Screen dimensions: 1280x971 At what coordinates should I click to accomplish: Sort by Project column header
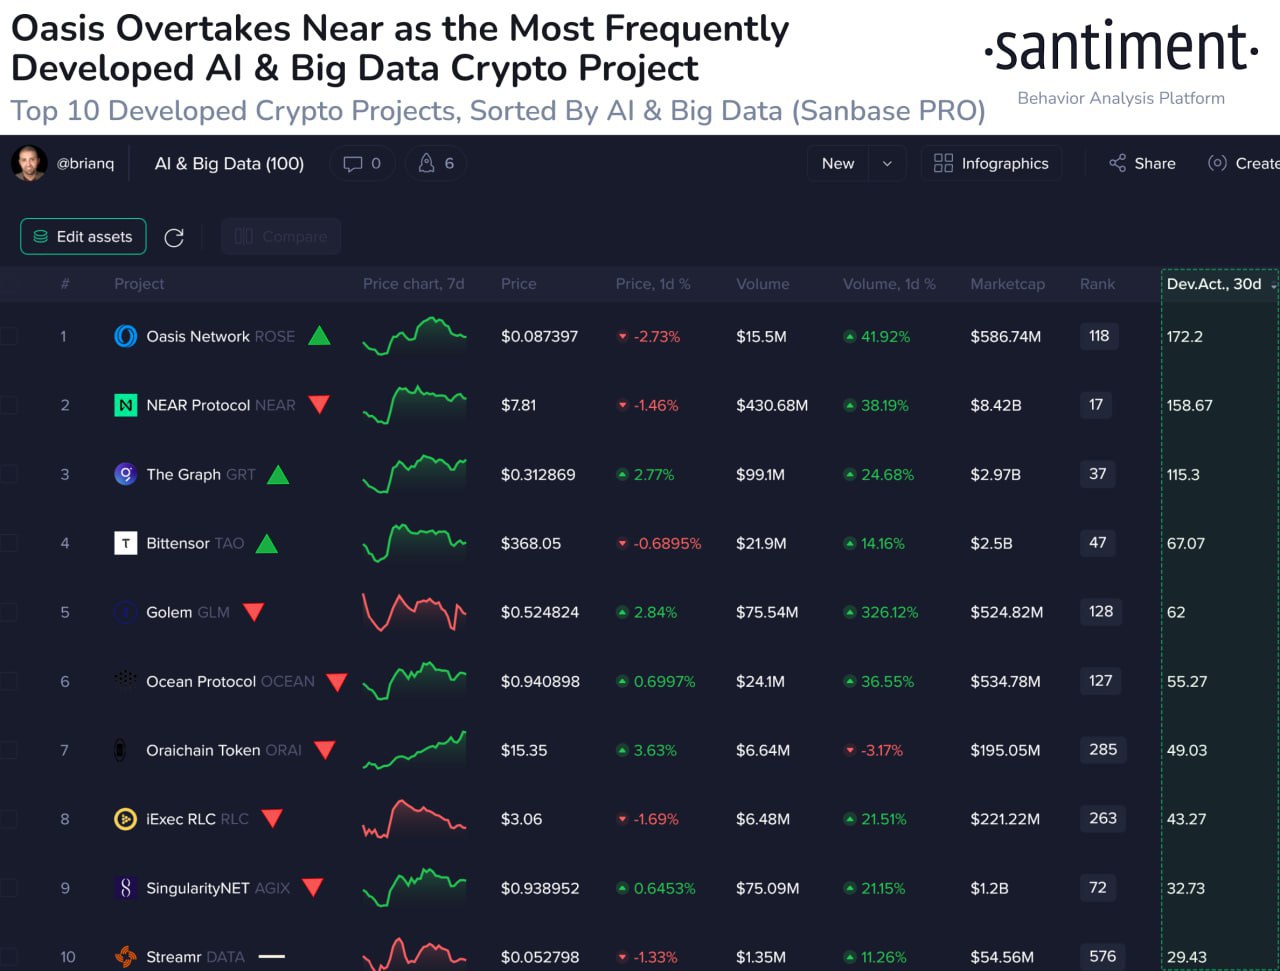(139, 284)
